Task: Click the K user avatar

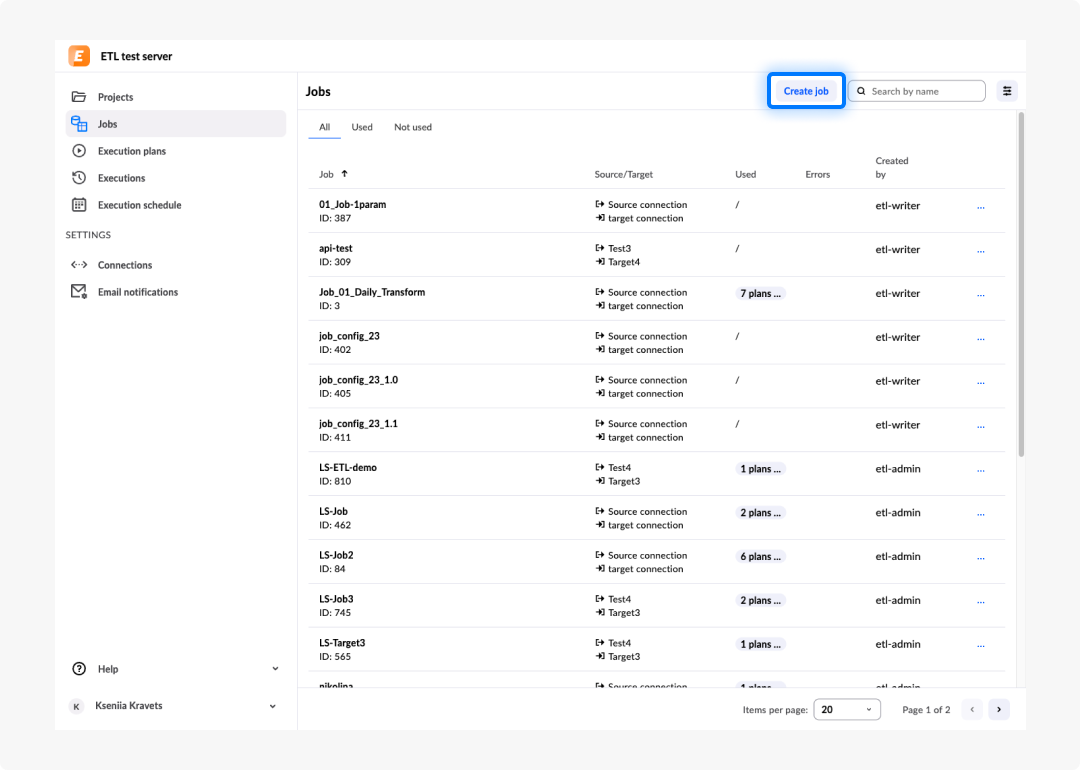Action: (76, 706)
